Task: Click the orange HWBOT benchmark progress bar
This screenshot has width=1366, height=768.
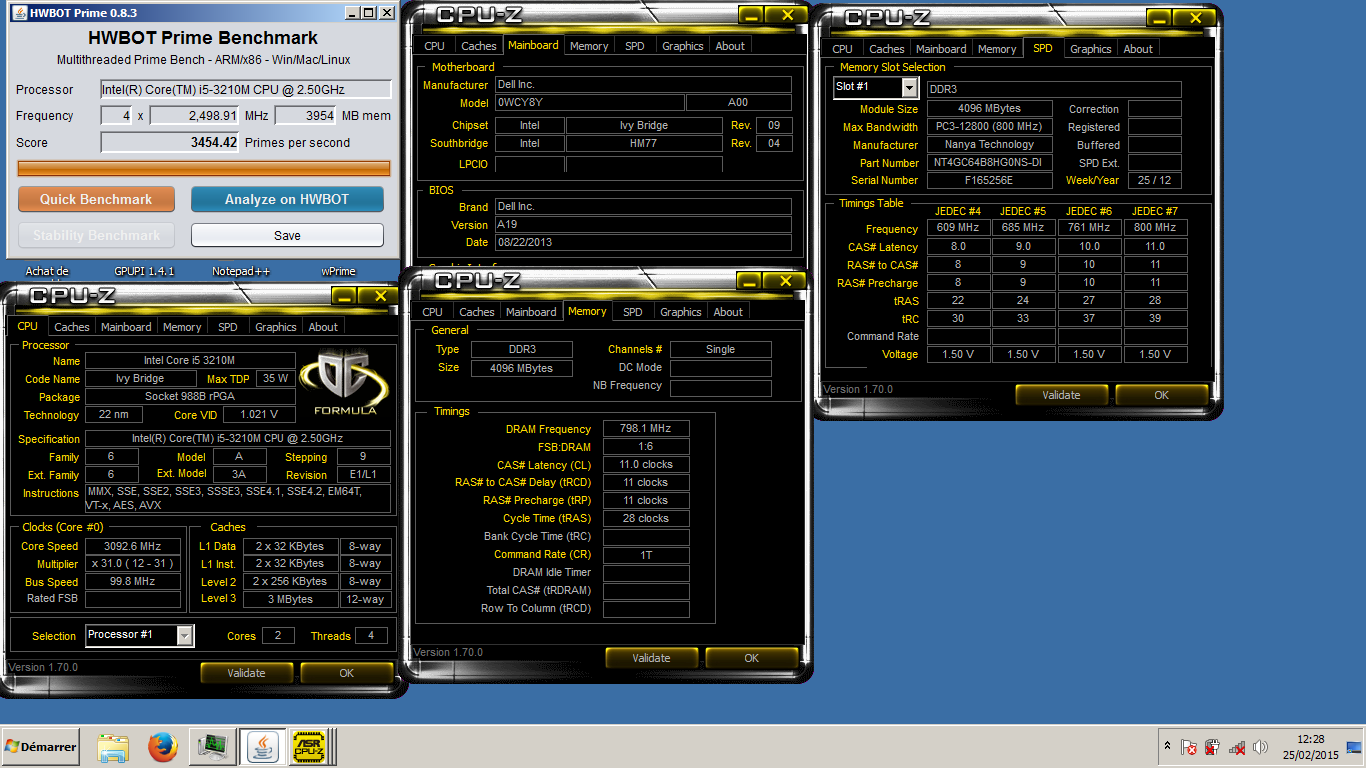Action: (x=204, y=169)
